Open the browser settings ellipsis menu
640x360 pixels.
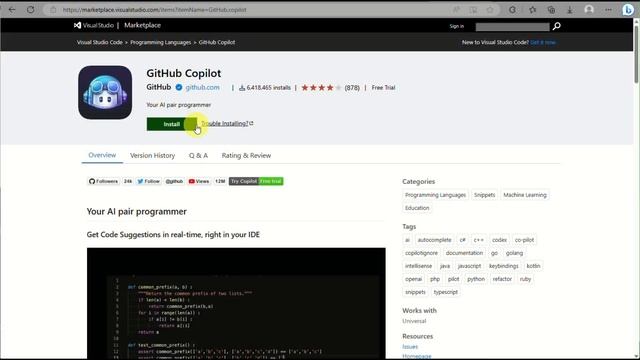[x=609, y=9]
